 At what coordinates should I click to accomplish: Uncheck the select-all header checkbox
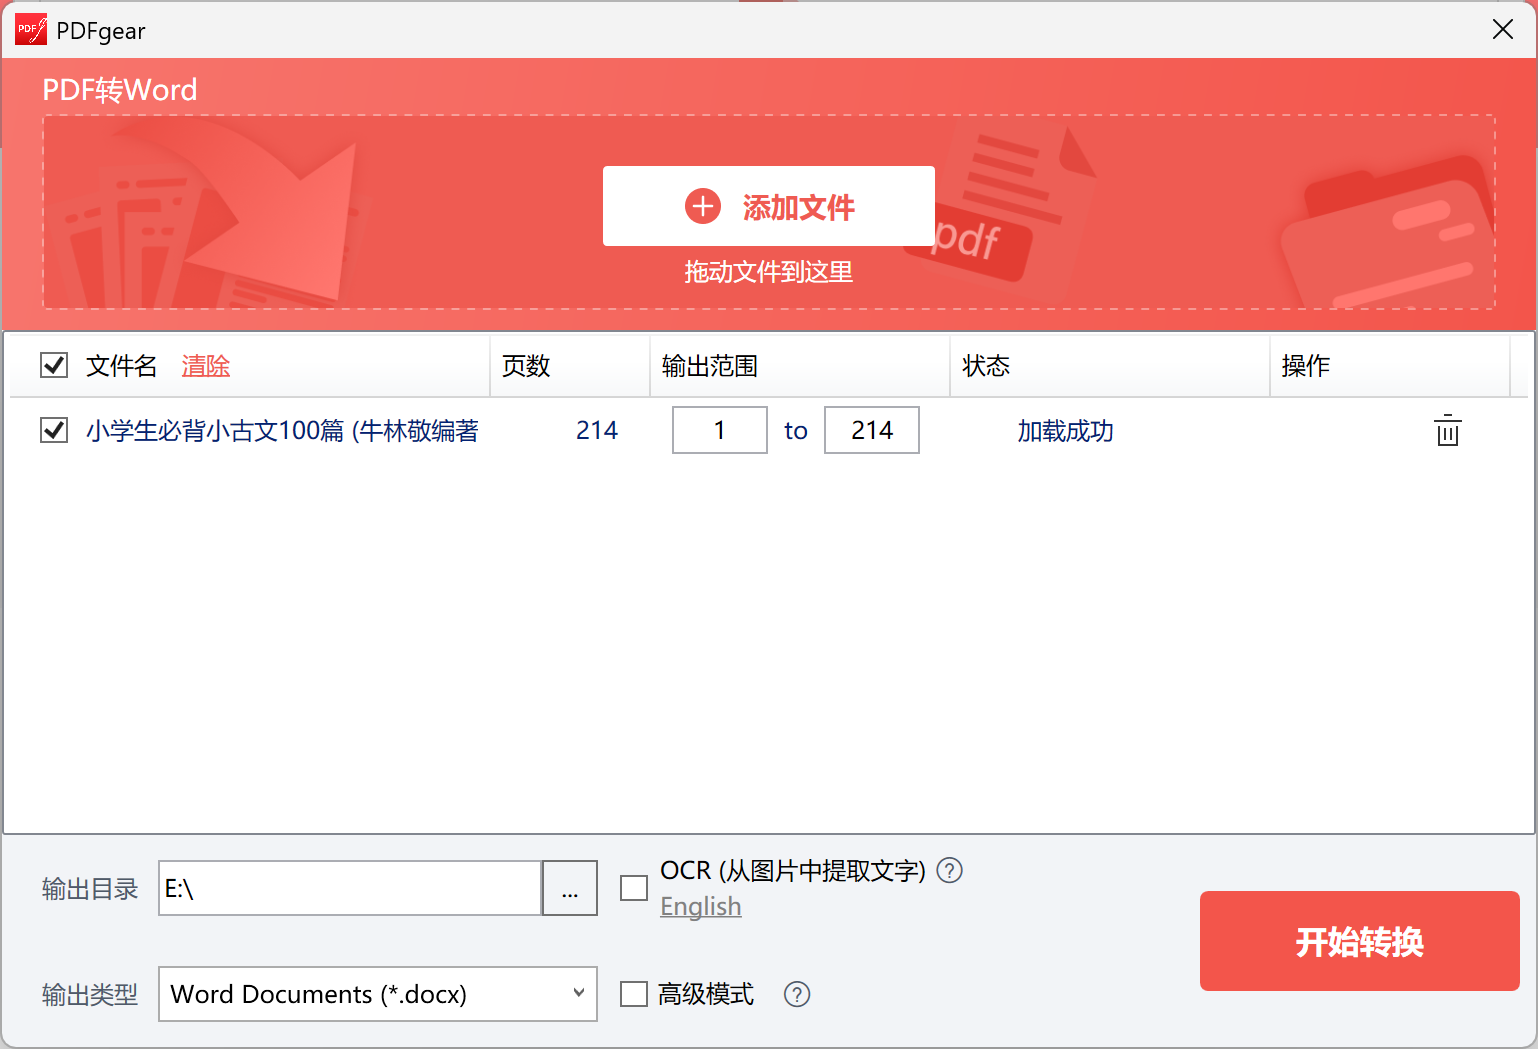tap(52, 365)
